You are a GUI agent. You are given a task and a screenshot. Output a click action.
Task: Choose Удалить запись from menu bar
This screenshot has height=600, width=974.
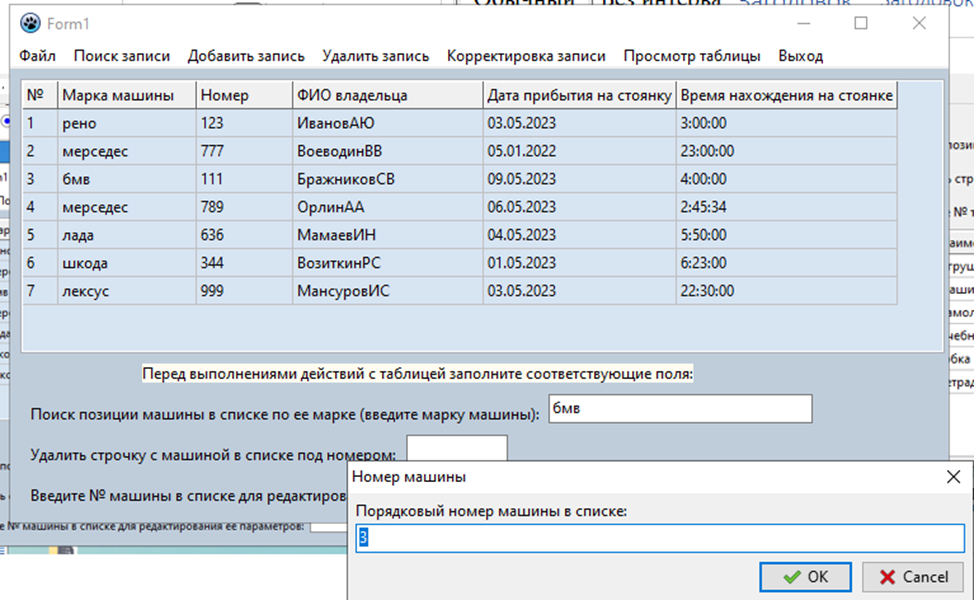click(x=375, y=56)
